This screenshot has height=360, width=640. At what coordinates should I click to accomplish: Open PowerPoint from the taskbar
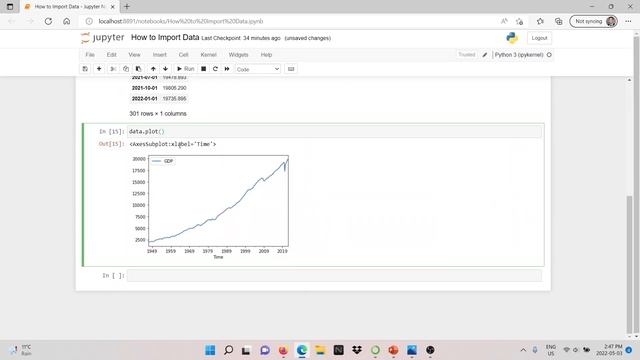(393, 350)
